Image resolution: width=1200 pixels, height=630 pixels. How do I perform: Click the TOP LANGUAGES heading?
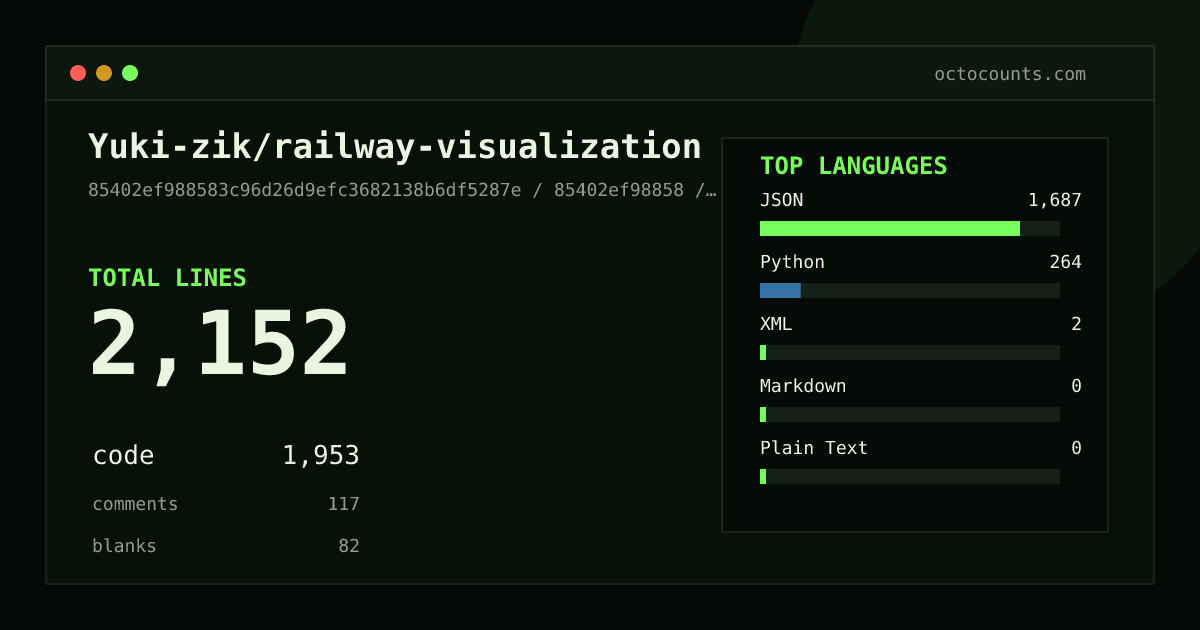tap(854, 166)
